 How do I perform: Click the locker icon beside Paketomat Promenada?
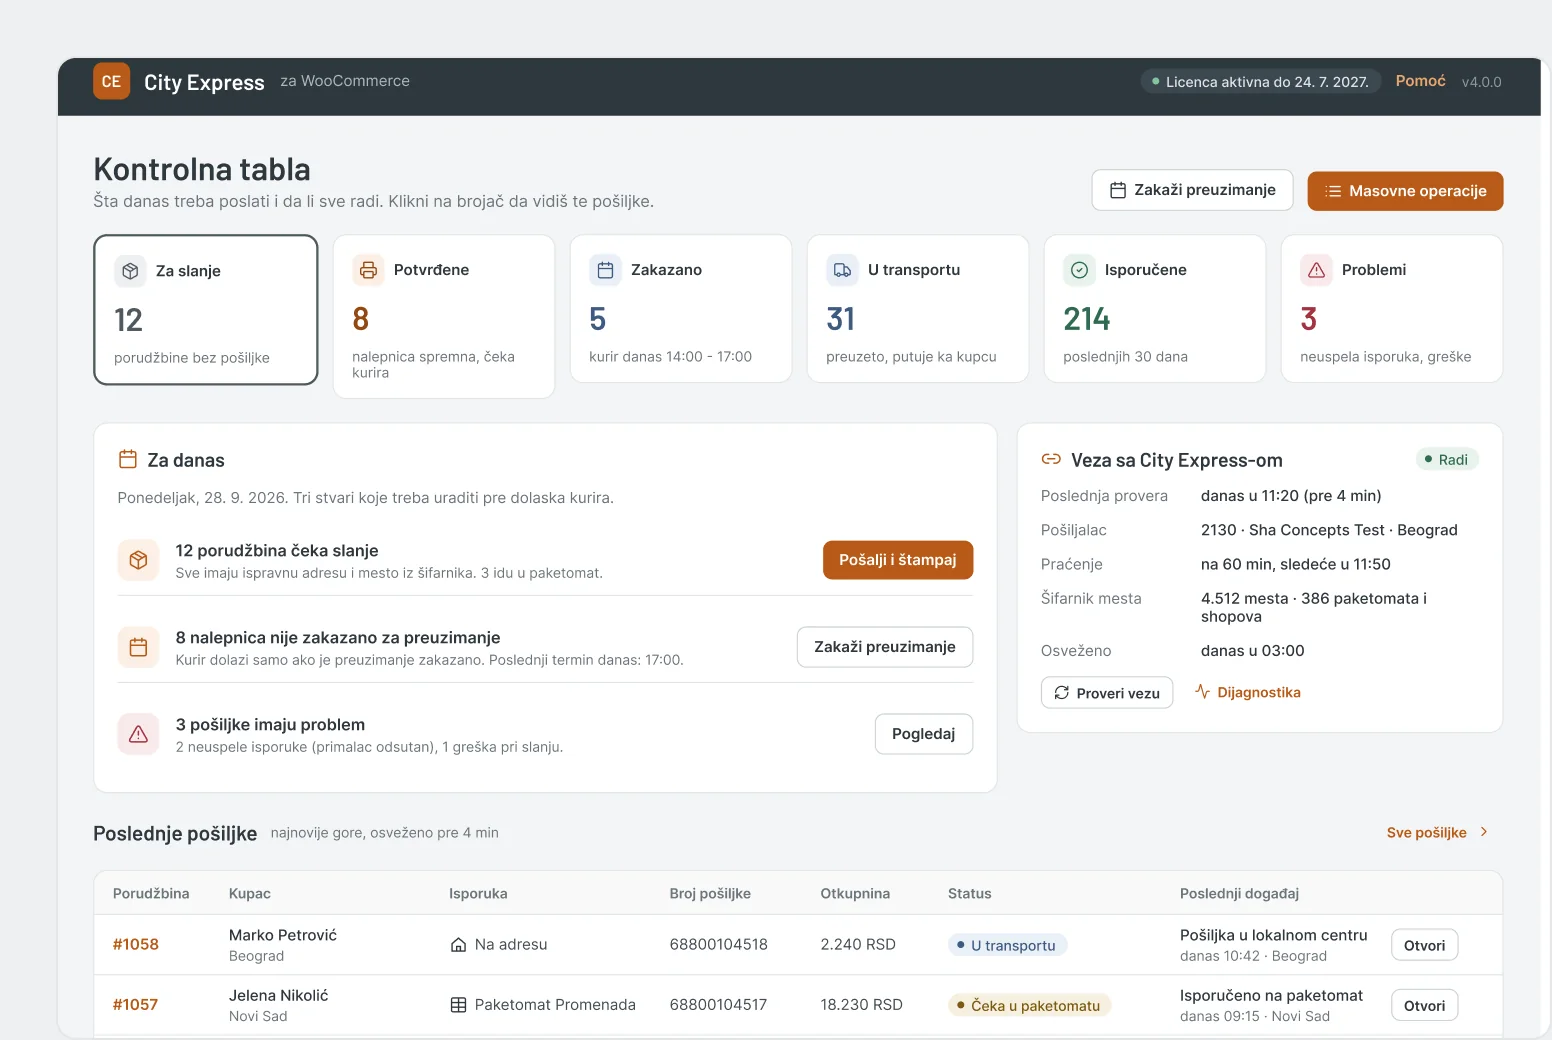coord(458,1005)
